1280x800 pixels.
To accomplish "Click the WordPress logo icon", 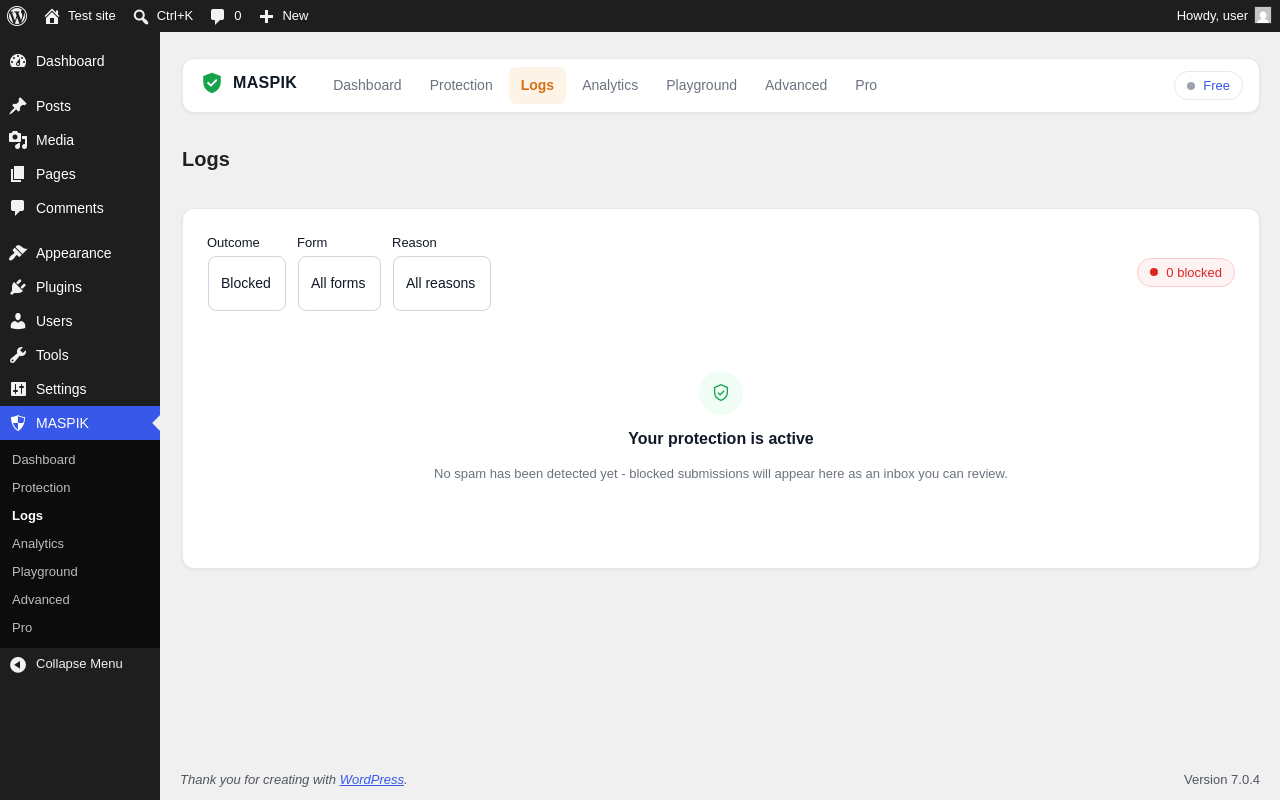I will (x=17, y=16).
